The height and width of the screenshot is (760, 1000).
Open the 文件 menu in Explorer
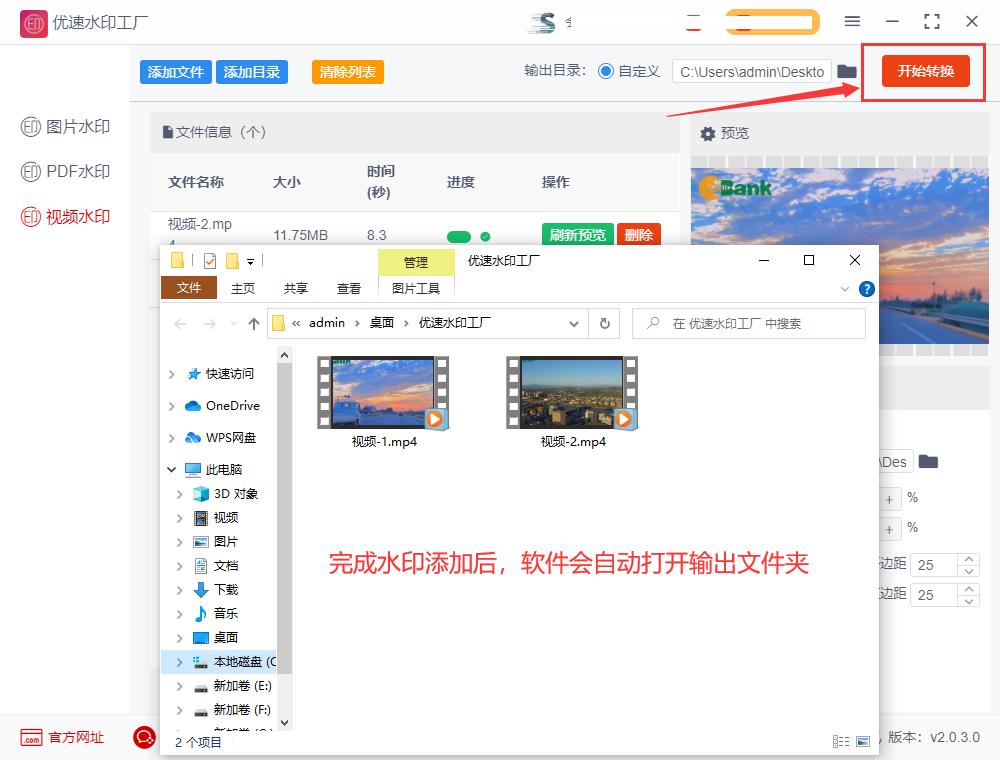189,288
